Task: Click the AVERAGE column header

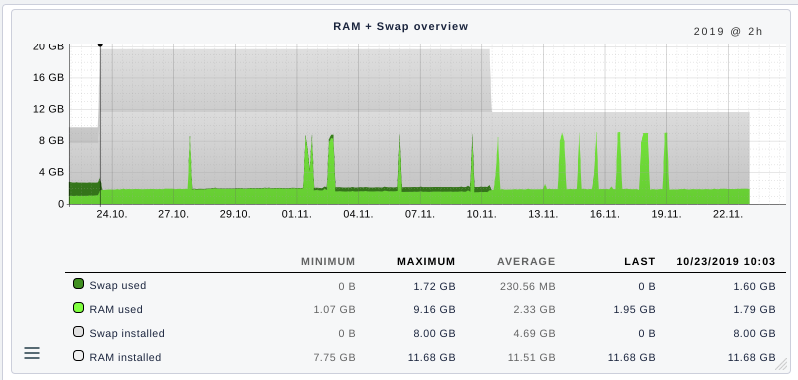Action: [x=526, y=261]
